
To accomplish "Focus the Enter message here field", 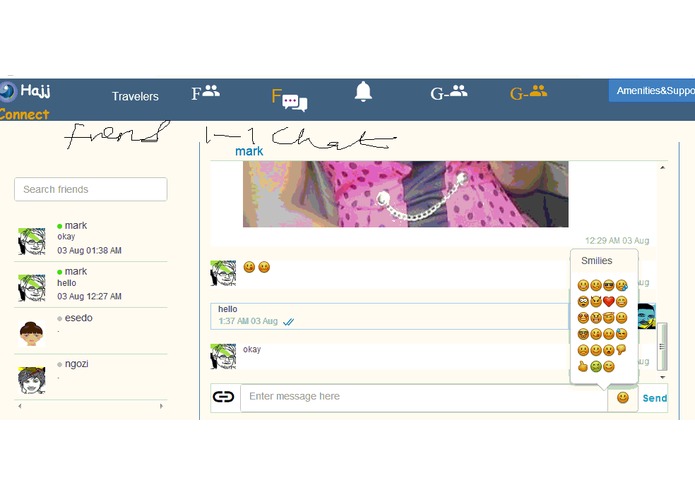I will point(424,397).
